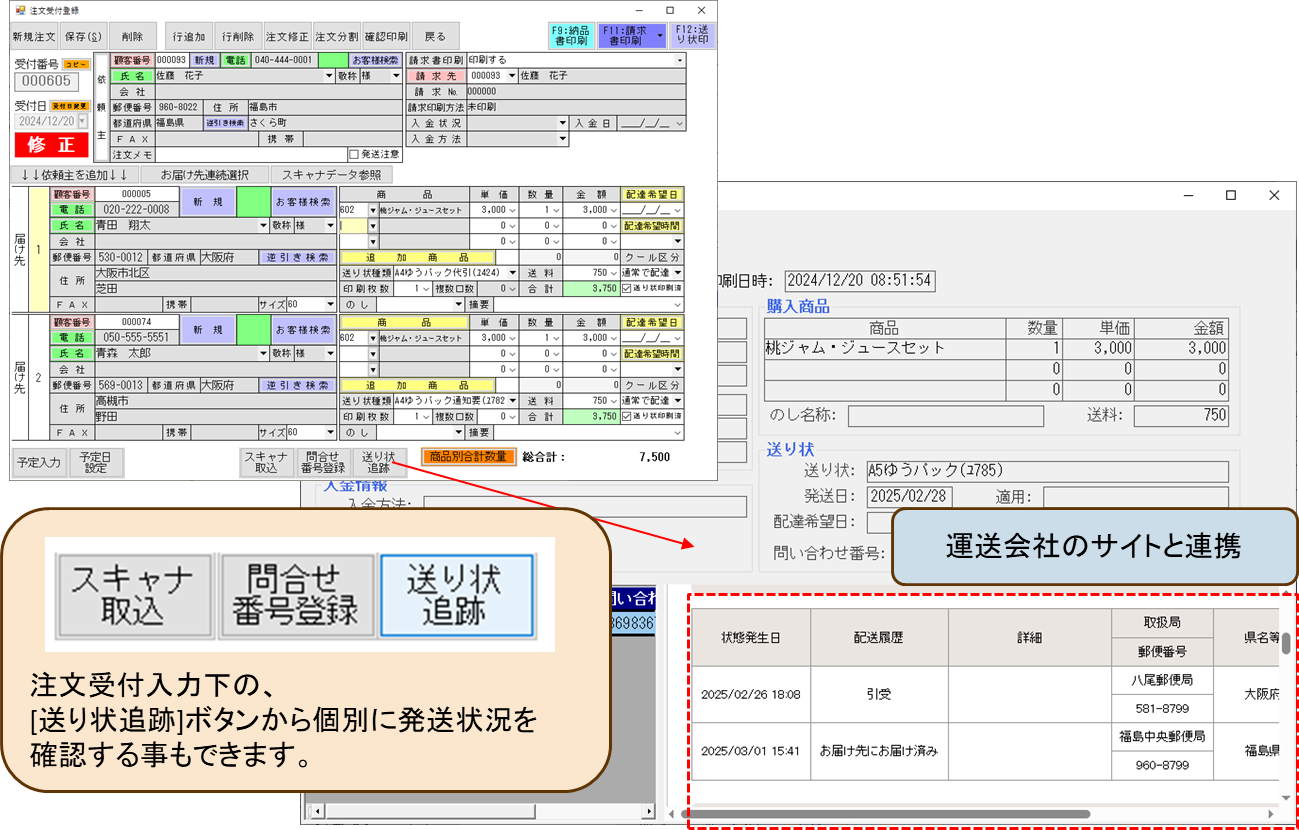The image size is (1299, 830).
Task: Click the orange コピー button beside 受付番号
Action: [77, 64]
